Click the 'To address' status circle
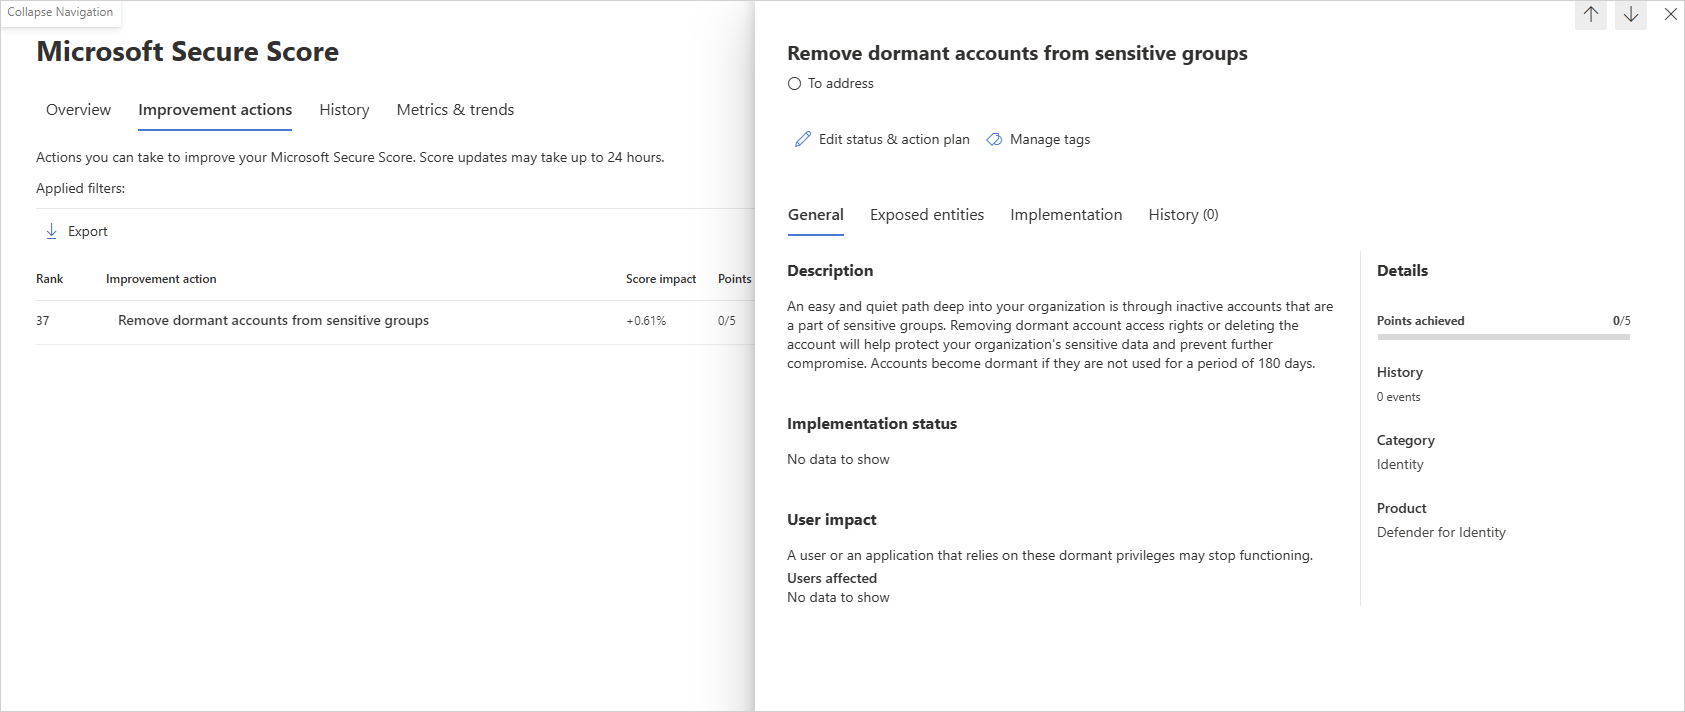The height and width of the screenshot is (712, 1685). [x=794, y=84]
